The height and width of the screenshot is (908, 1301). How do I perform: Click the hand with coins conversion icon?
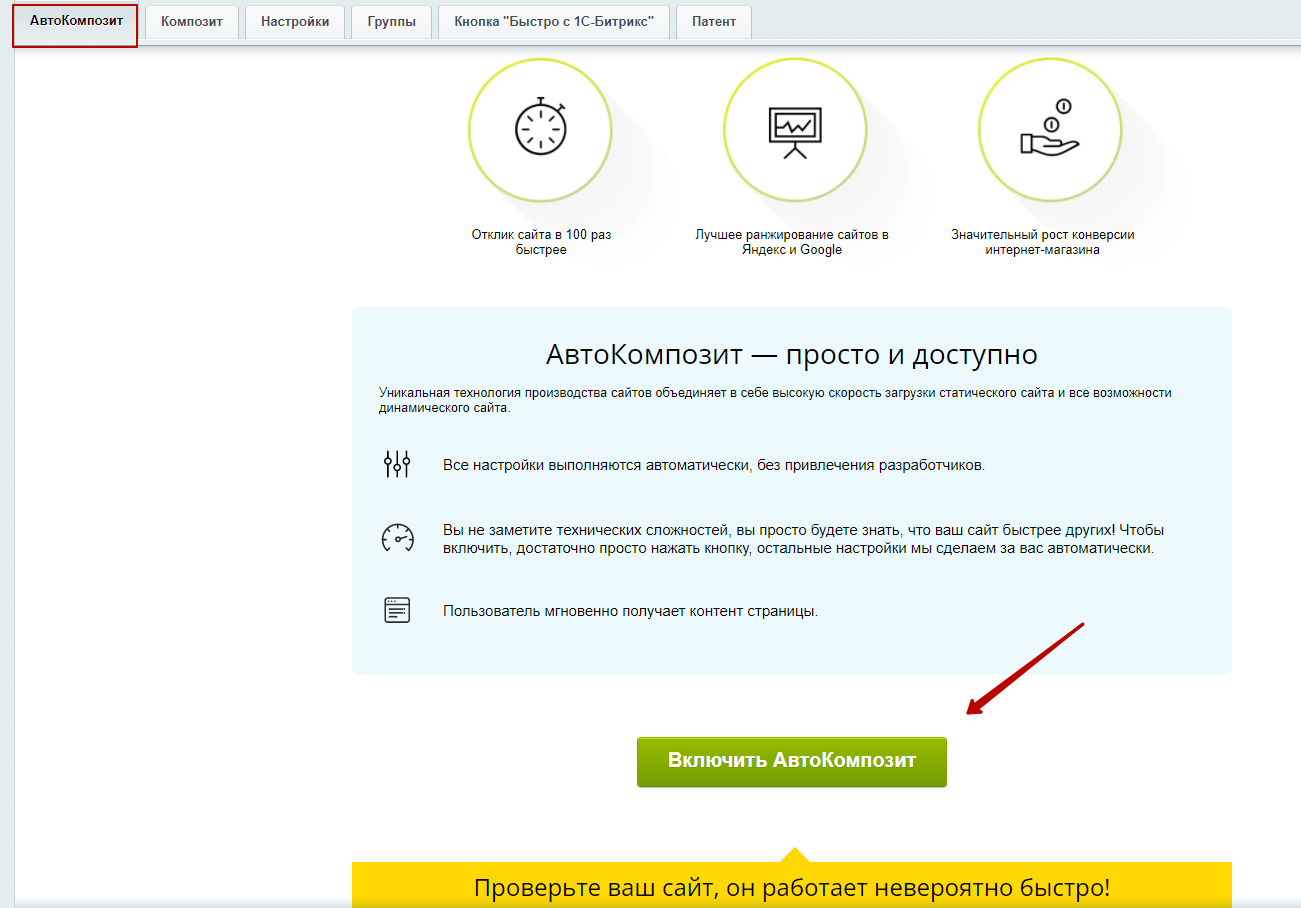coord(1049,126)
